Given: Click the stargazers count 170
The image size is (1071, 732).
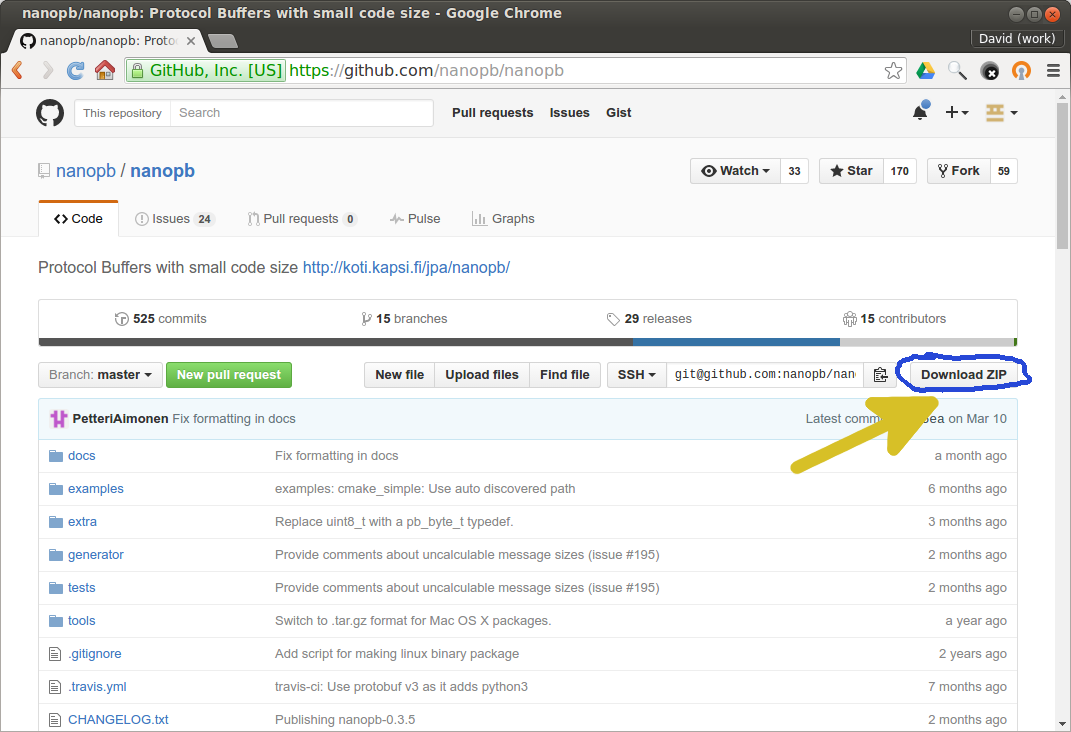Looking at the screenshot, I should [x=900, y=171].
